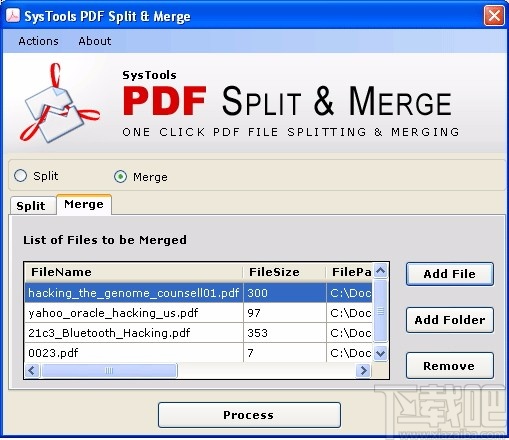
Task: Select the Merge radio button
Action: (x=120, y=176)
